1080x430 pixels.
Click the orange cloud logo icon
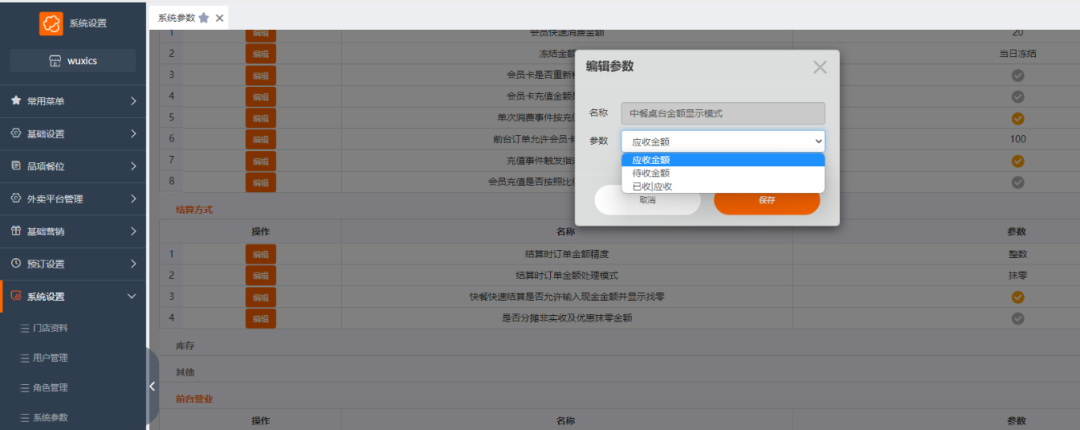[51, 23]
